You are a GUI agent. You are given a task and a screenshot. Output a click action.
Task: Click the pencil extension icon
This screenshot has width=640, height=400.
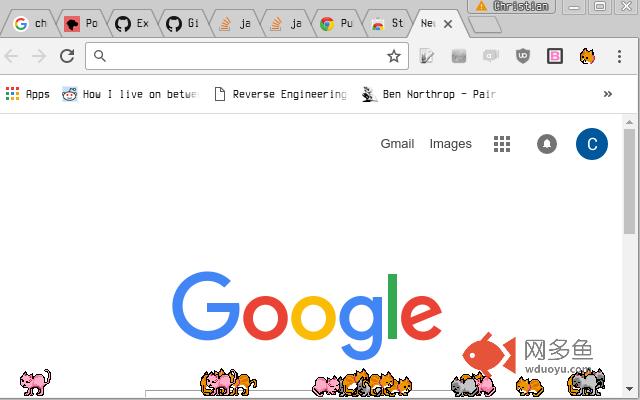[x=427, y=56]
